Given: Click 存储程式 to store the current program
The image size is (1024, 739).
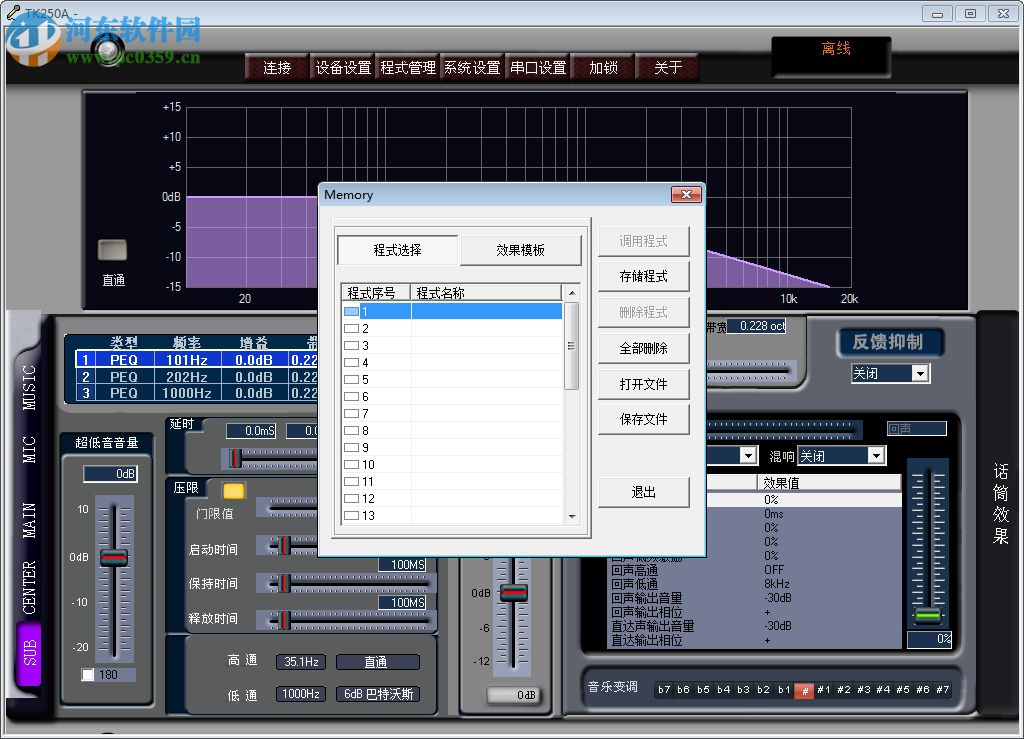Looking at the screenshot, I should pos(643,276).
